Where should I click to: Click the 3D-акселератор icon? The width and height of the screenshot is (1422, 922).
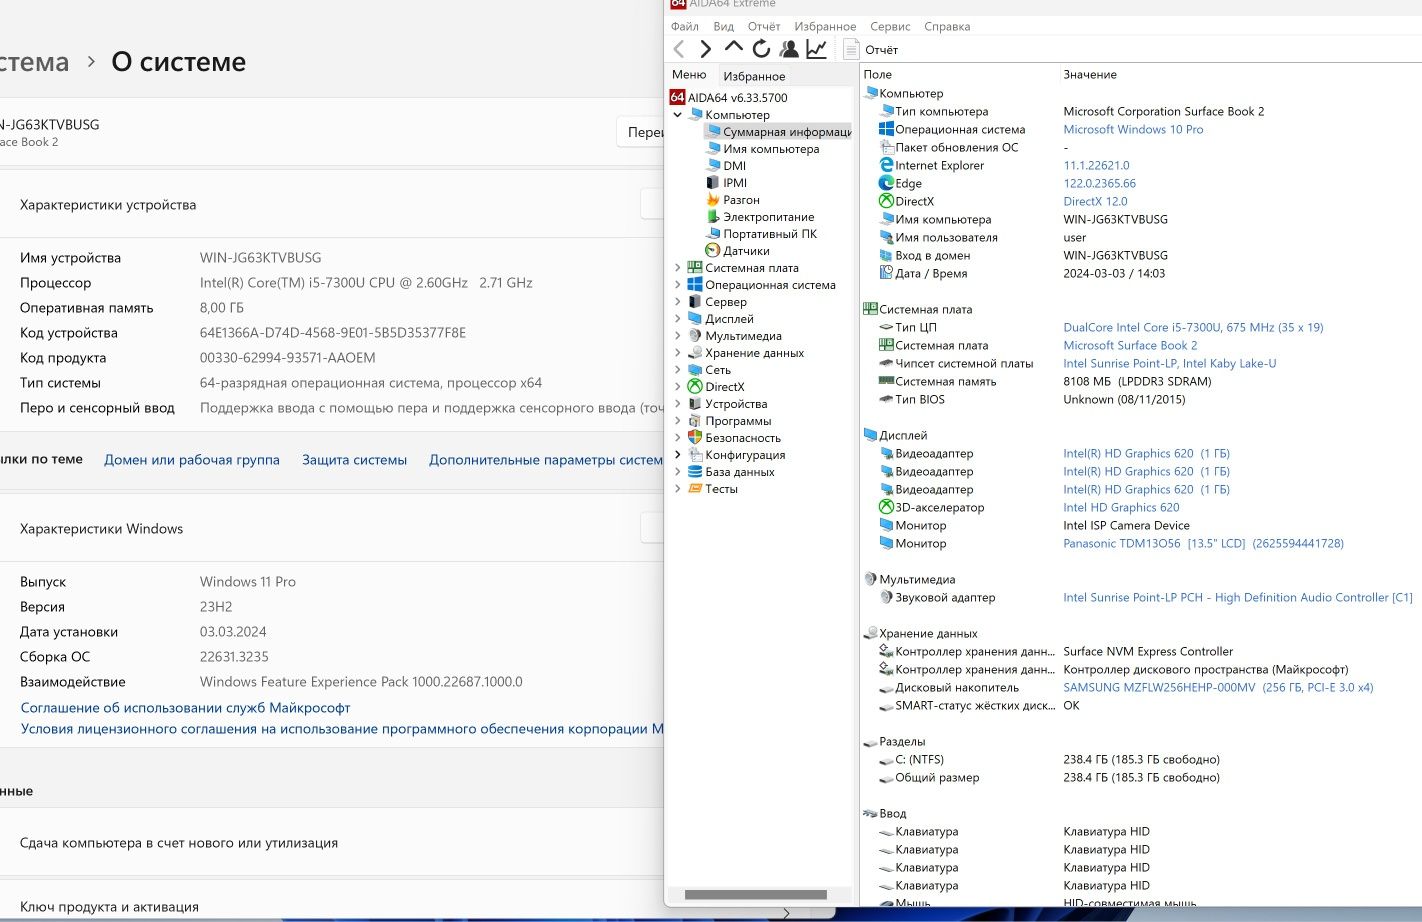(x=886, y=507)
